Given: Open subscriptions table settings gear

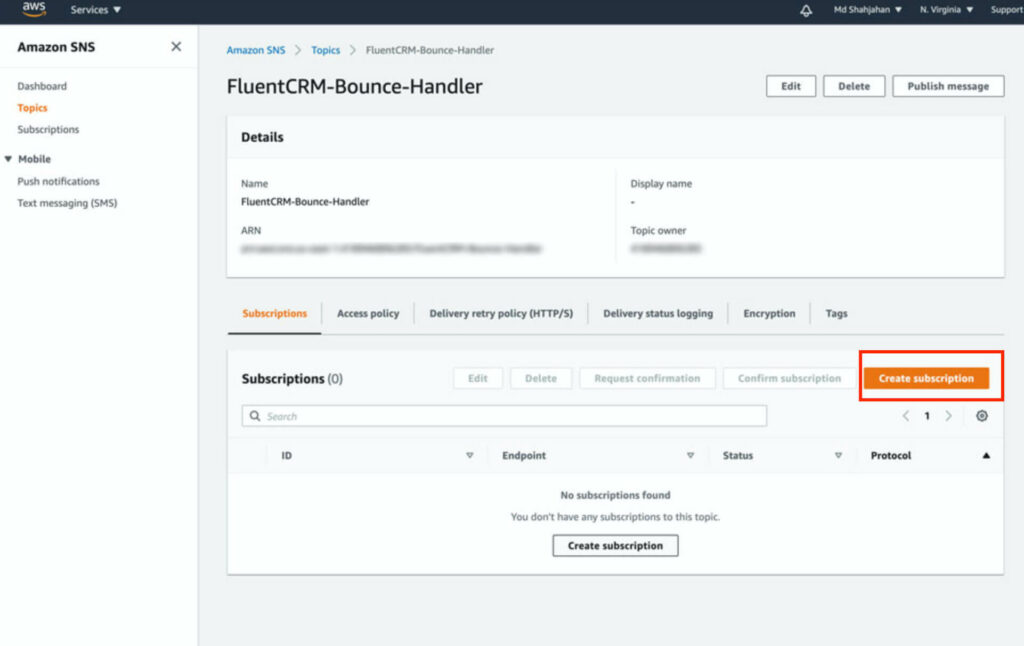Looking at the screenshot, I should click(x=982, y=416).
